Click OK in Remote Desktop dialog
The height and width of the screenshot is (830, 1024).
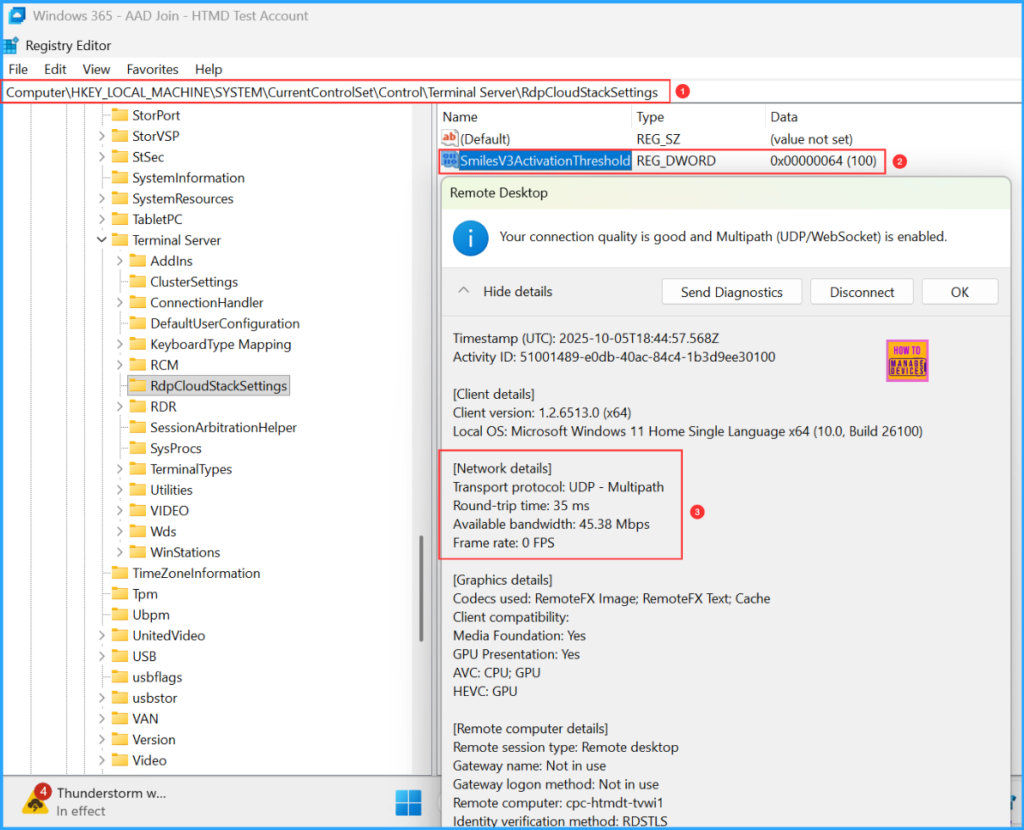[959, 292]
